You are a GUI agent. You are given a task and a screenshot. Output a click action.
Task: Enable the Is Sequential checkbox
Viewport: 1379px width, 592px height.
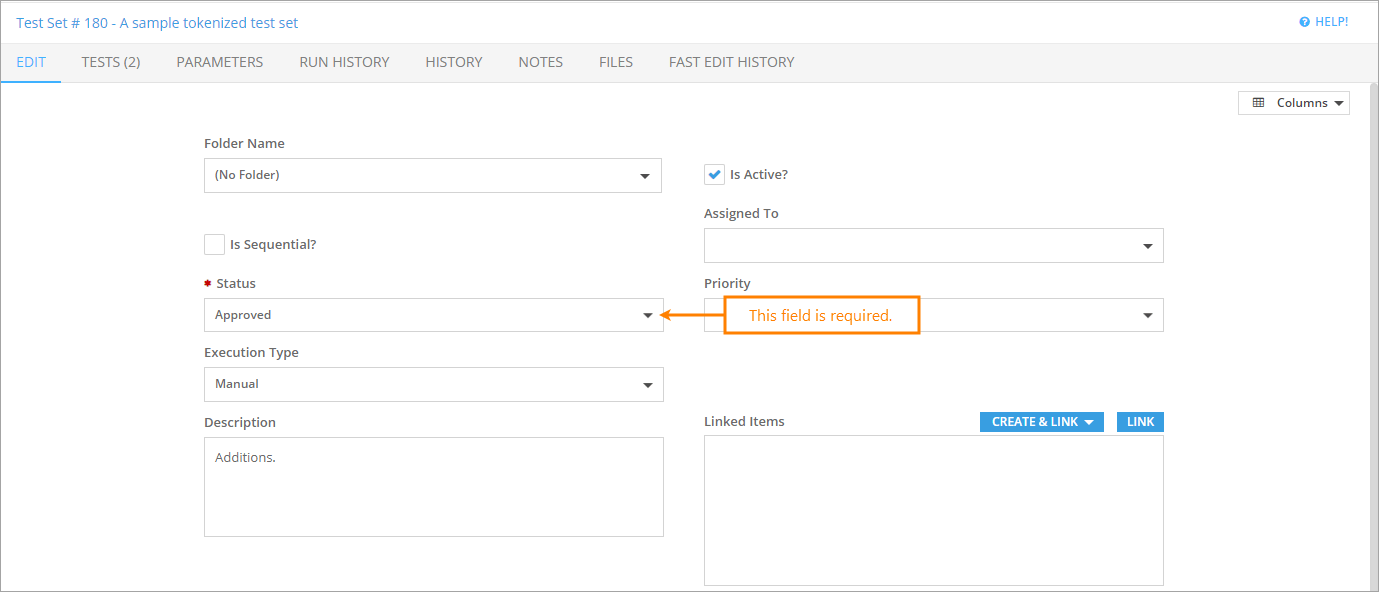tap(214, 244)
